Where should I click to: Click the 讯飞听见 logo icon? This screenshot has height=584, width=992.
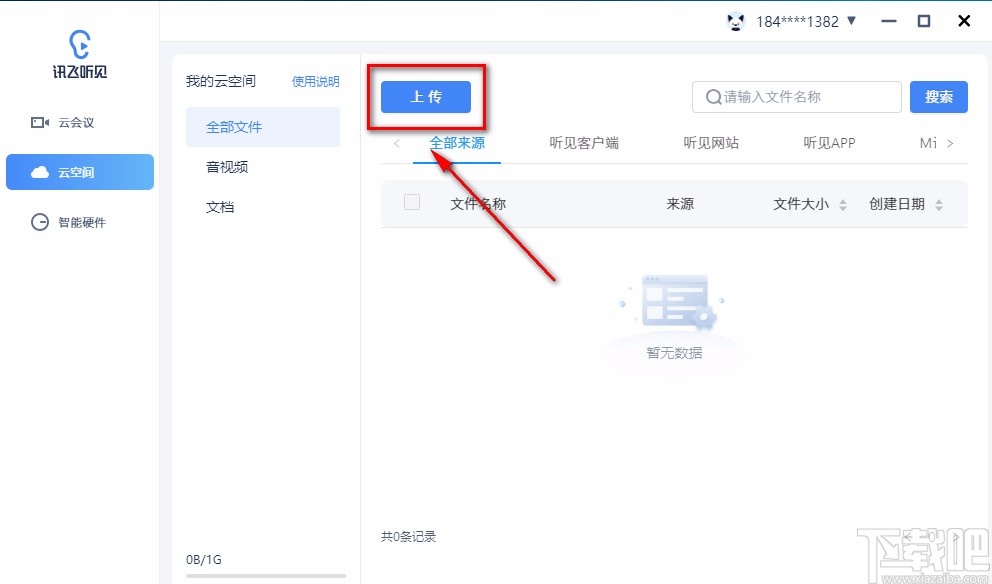pyautogui.click(x=80, y=54)
